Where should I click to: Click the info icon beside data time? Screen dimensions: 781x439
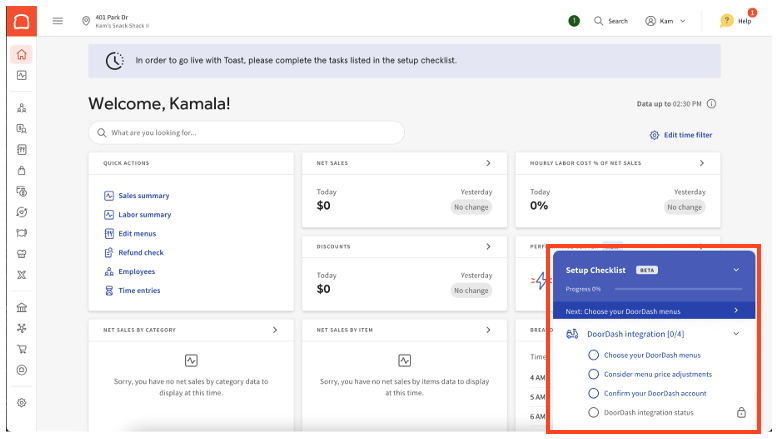(711, 104)
